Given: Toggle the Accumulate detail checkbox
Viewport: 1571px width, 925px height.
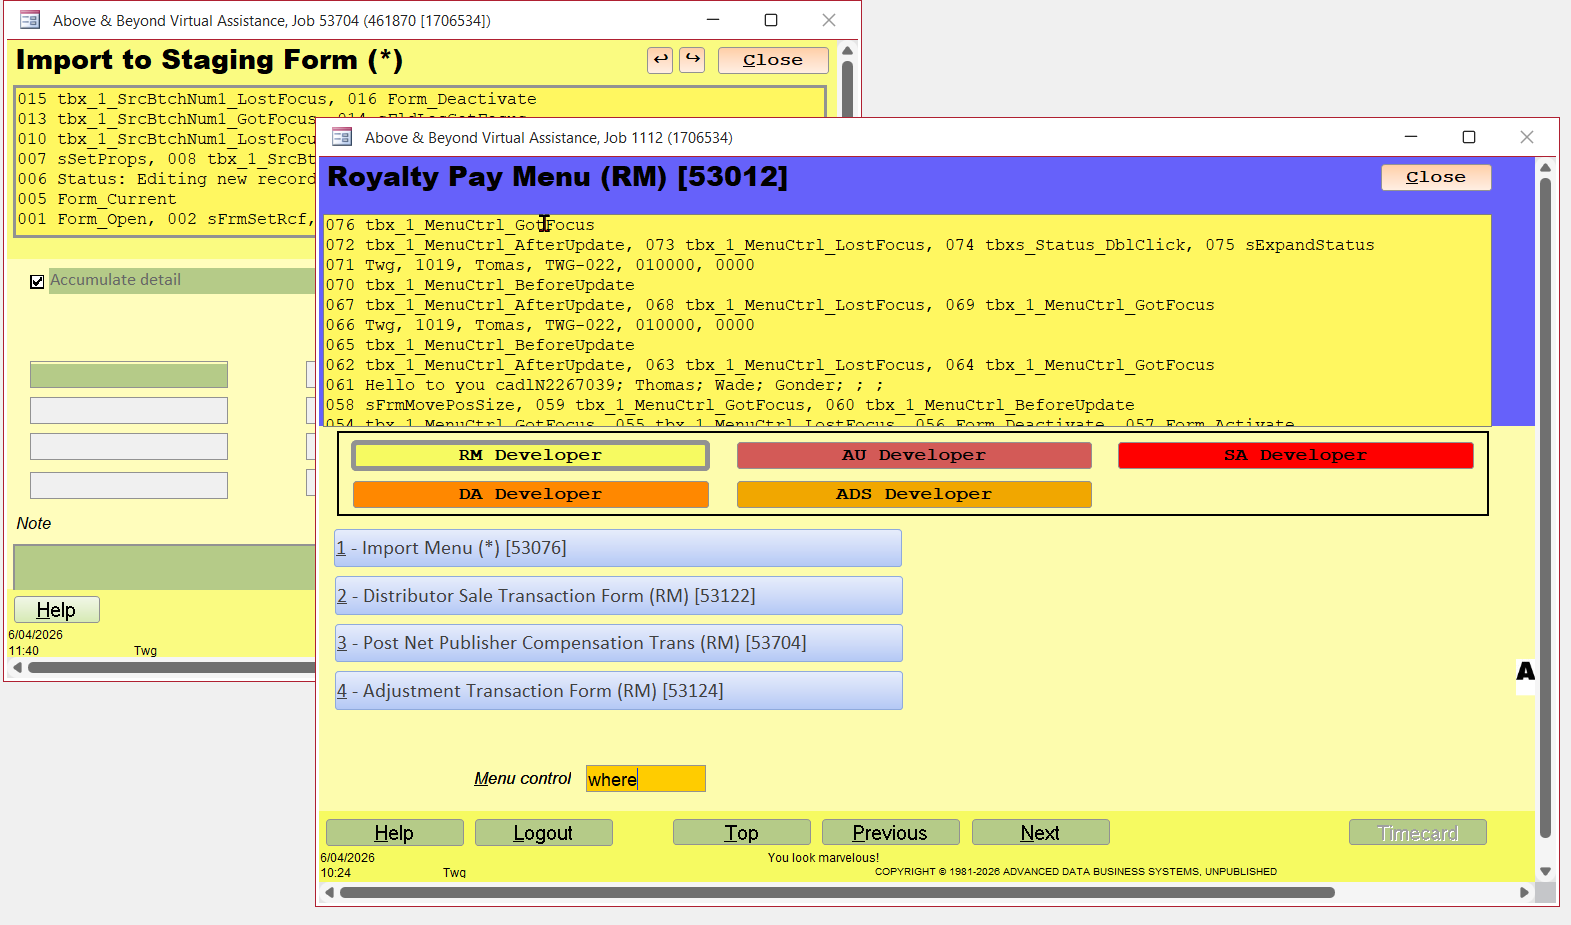Looking at the screenshot, I should point(37,282).
